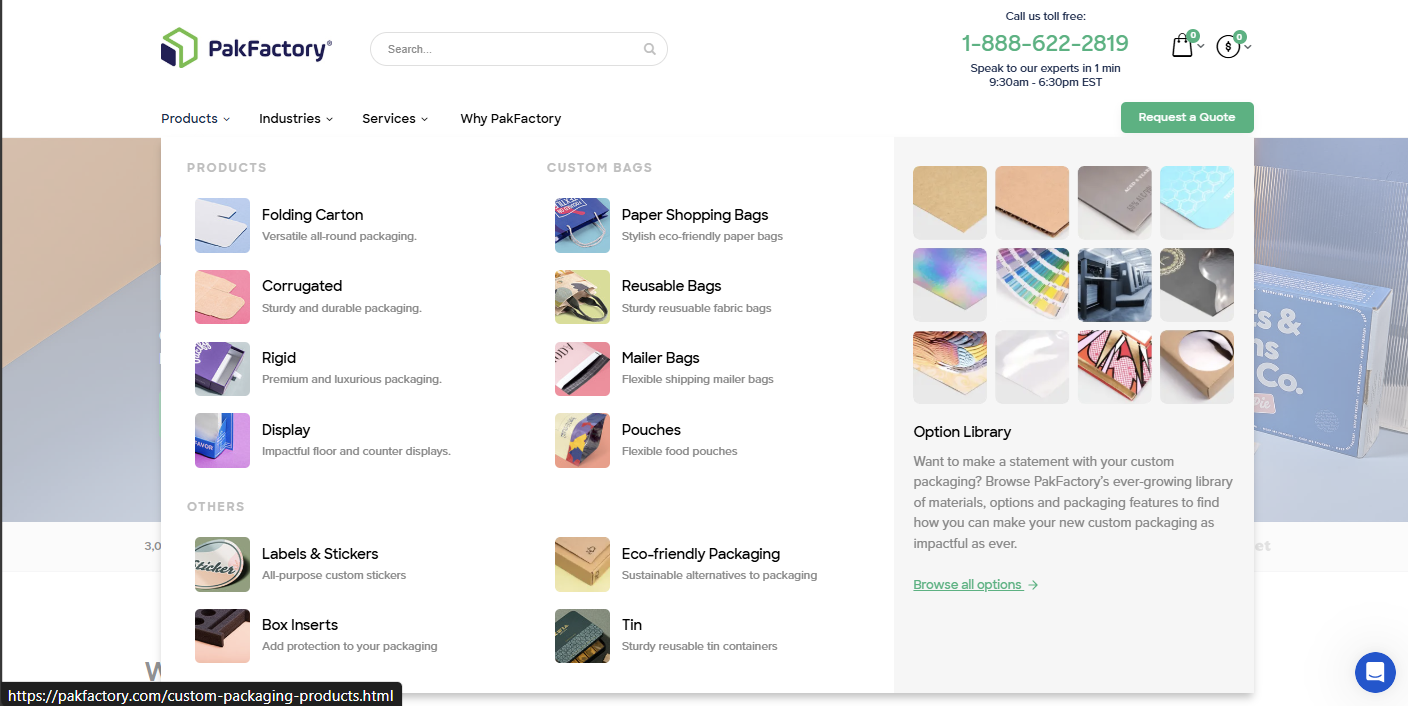Expand the Services dropdown menu
This screenshot has height=706, width=1408.
pyautogui.click(x=394, y=118)
